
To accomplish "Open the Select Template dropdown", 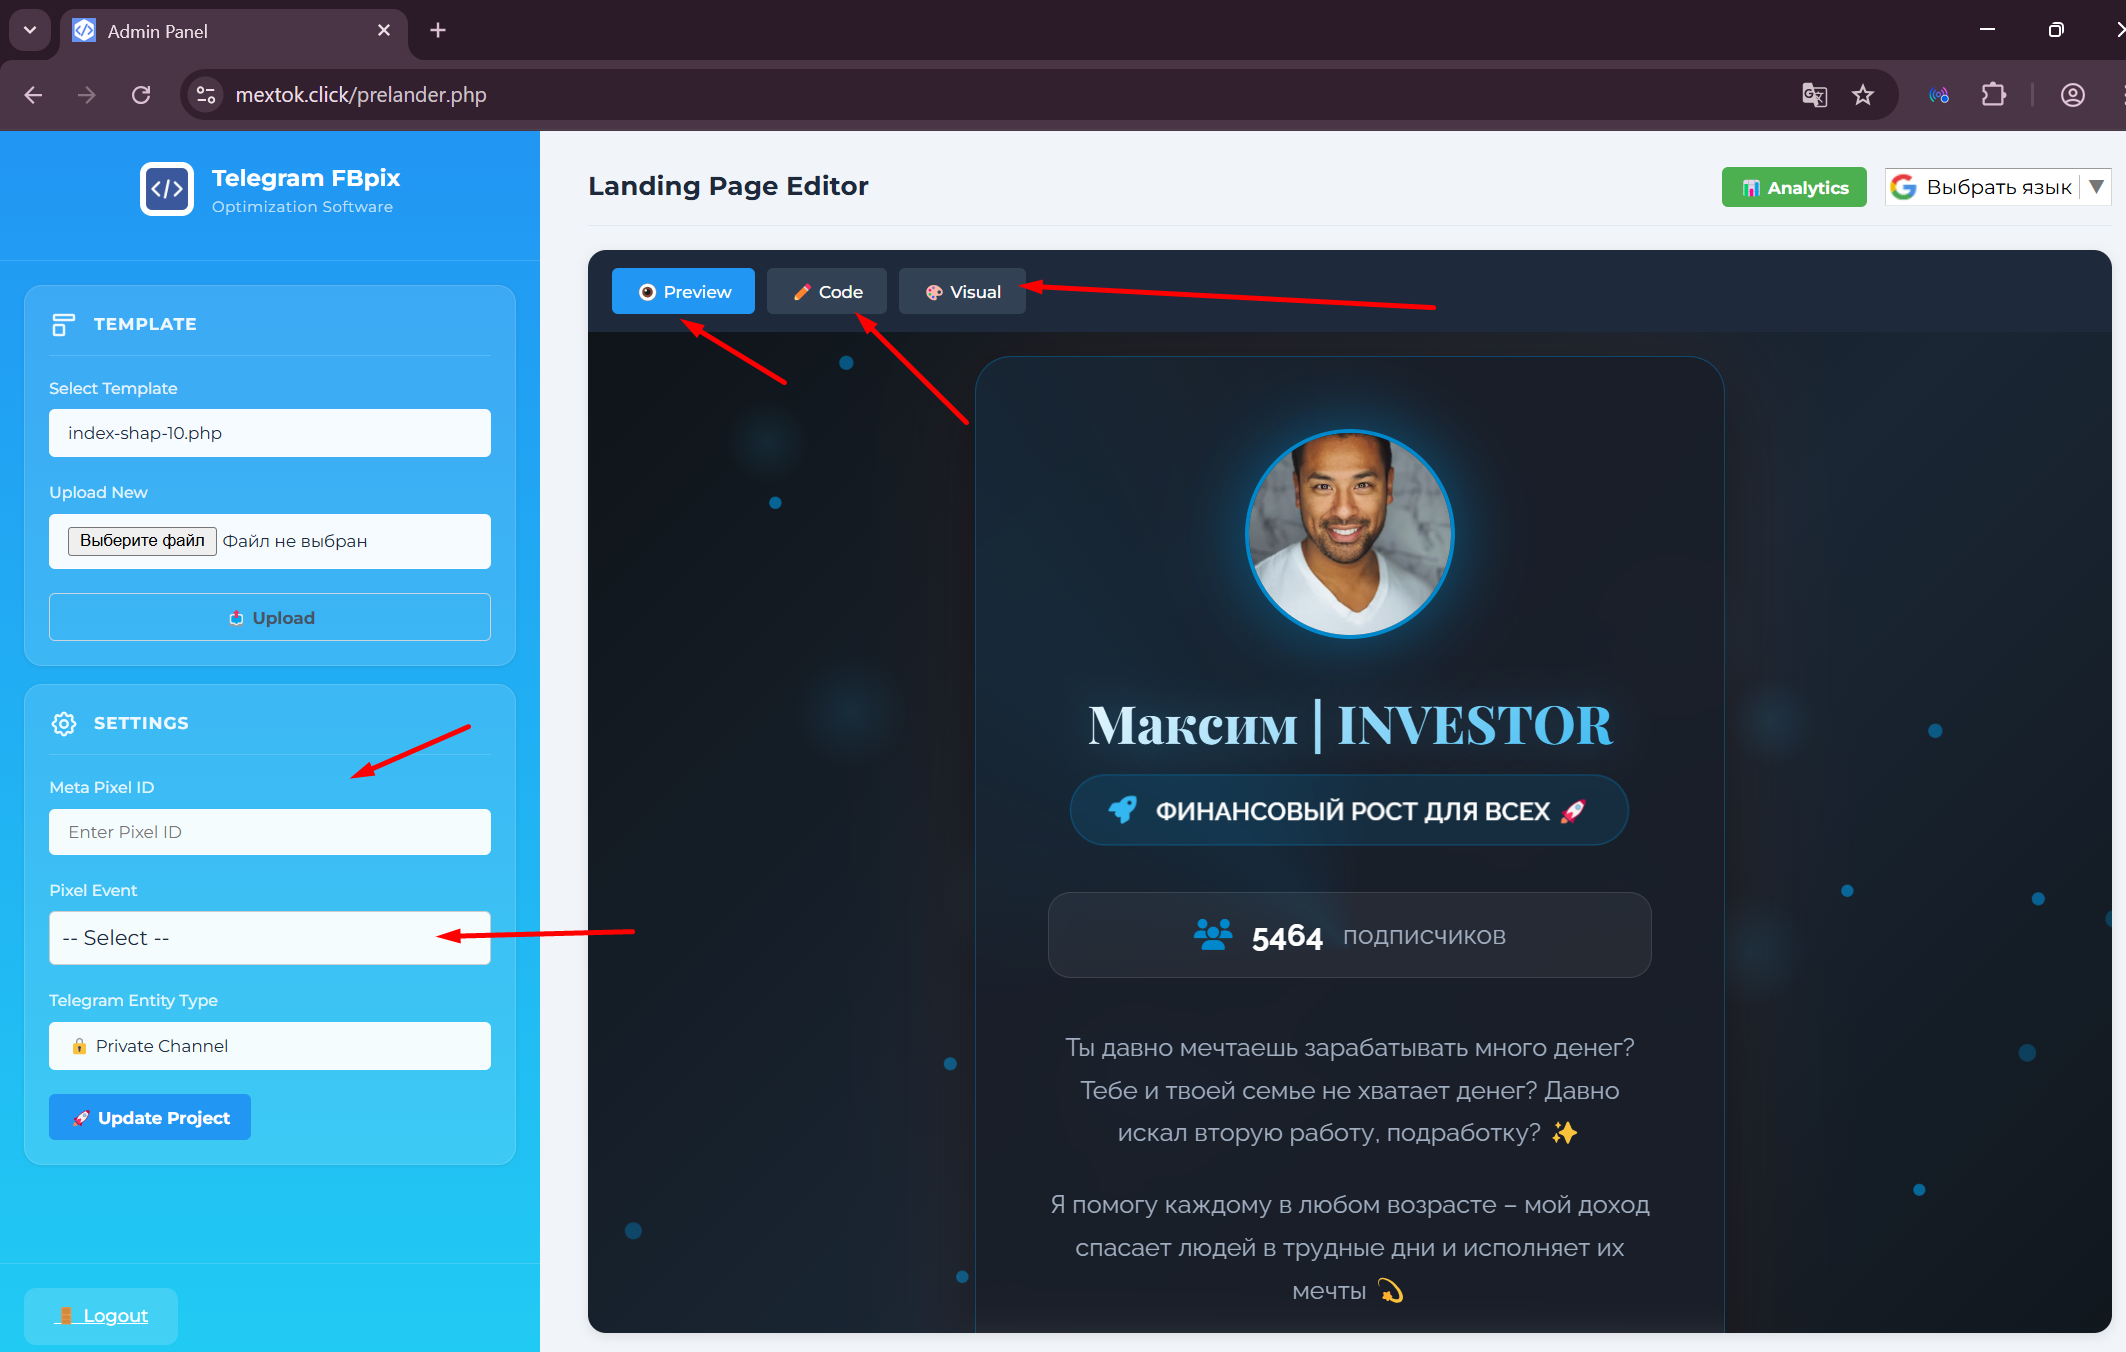I will (x=270, y=433).
